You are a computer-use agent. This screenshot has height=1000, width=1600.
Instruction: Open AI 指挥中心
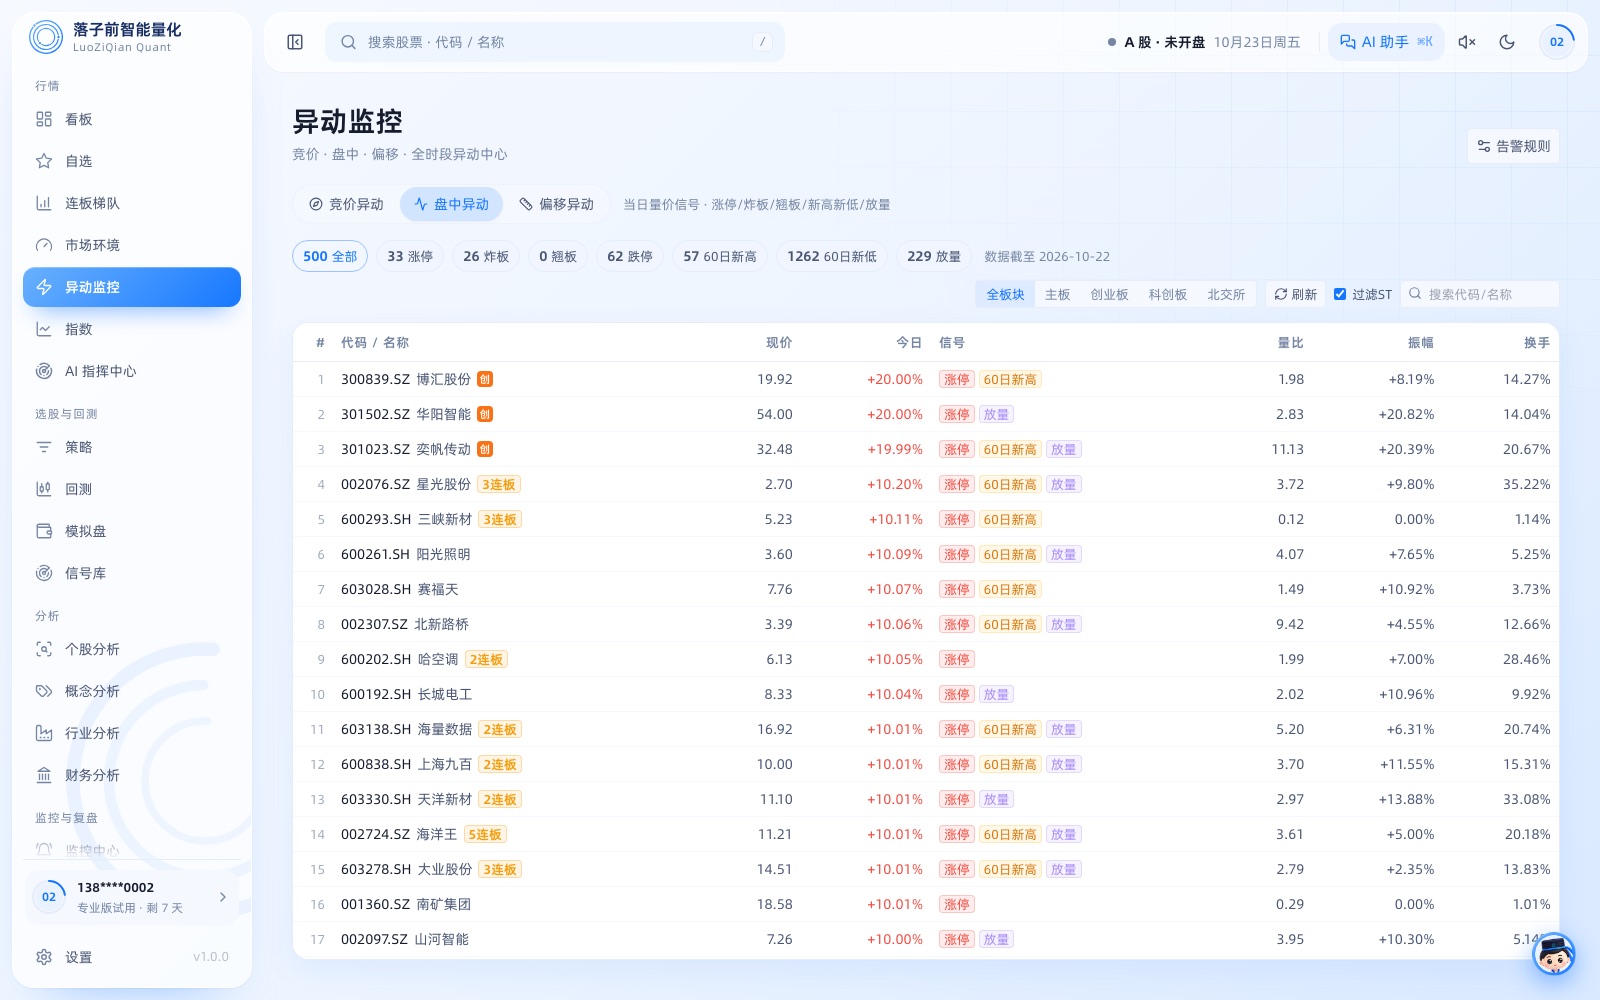pyautogui.click(x=132, y=371)
